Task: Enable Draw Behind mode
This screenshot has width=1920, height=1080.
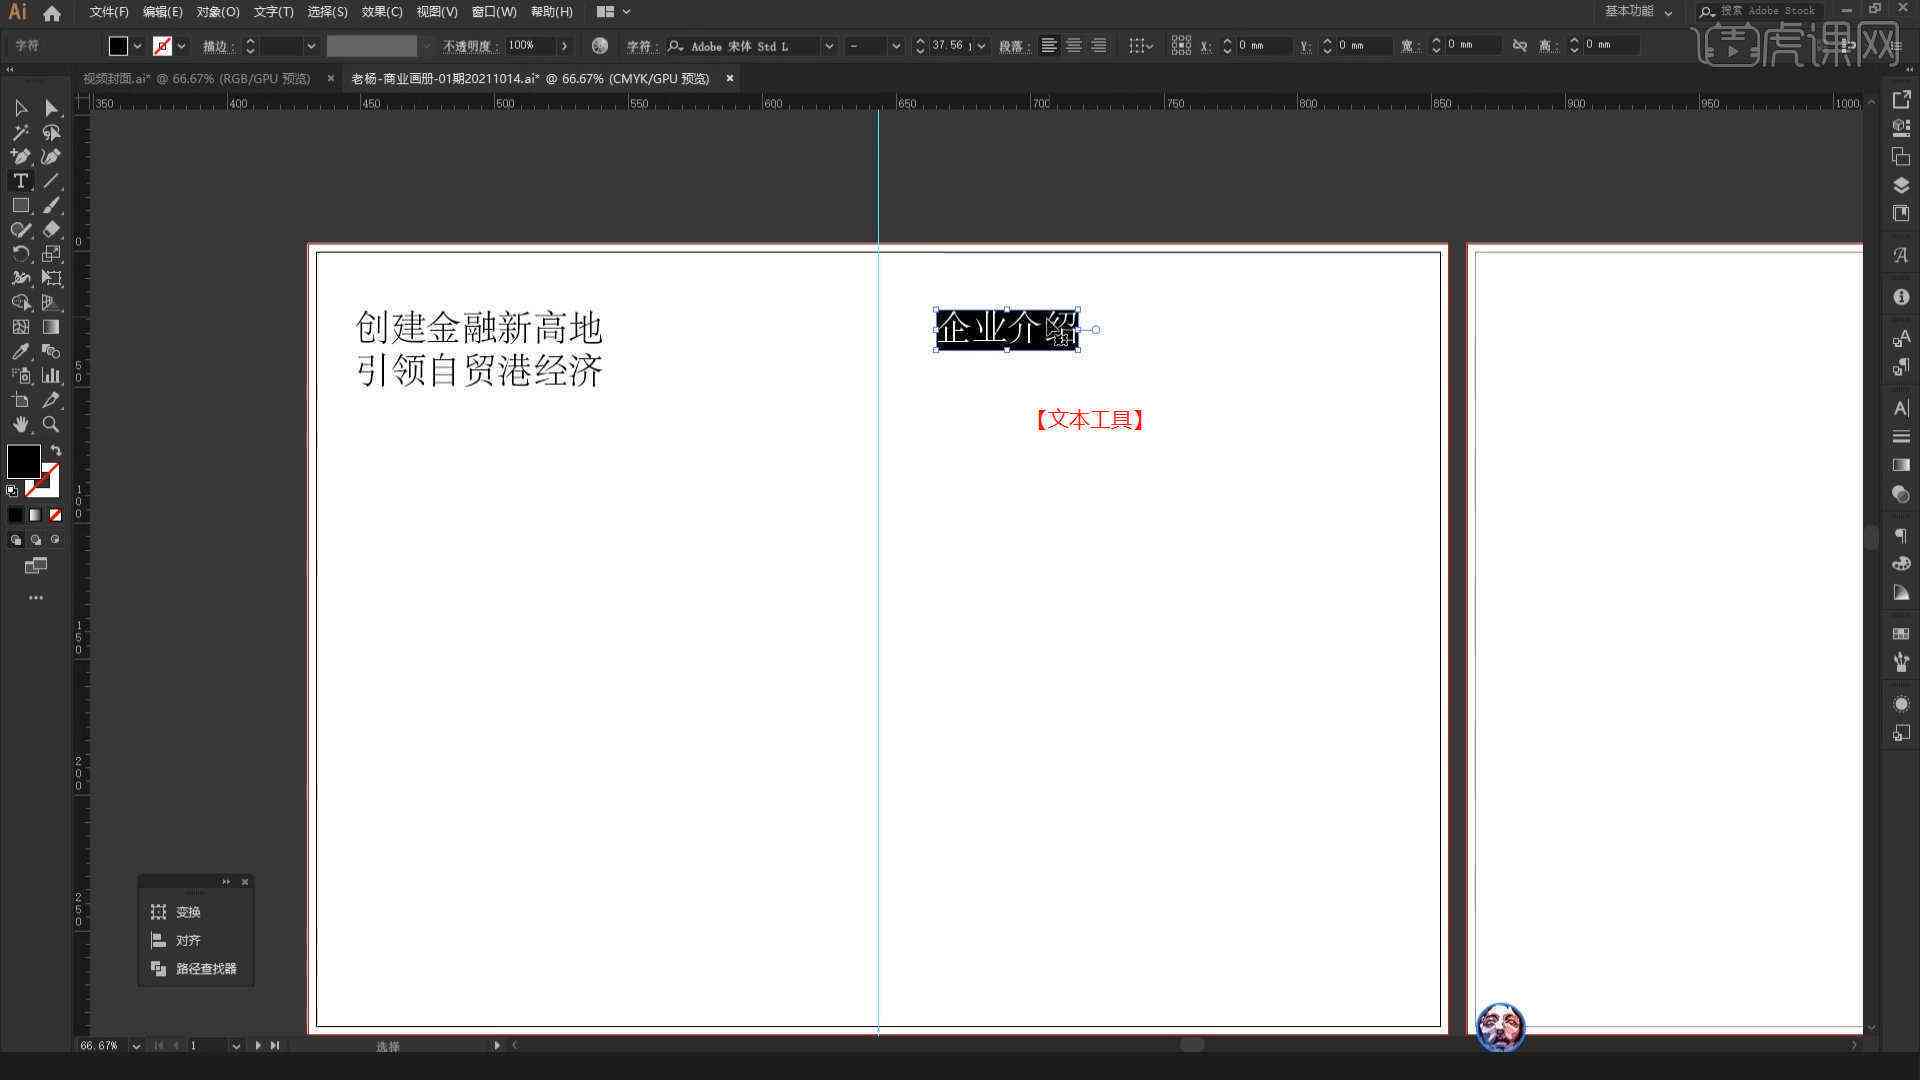Action: tap(35, 540)
